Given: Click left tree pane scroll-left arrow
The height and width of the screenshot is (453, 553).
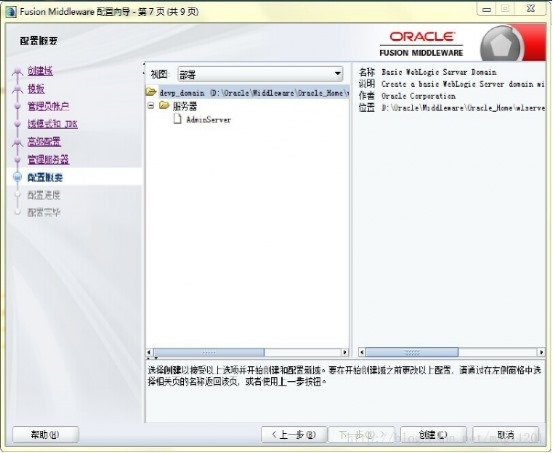Looking at the screenshot, I should pos(149,352).
